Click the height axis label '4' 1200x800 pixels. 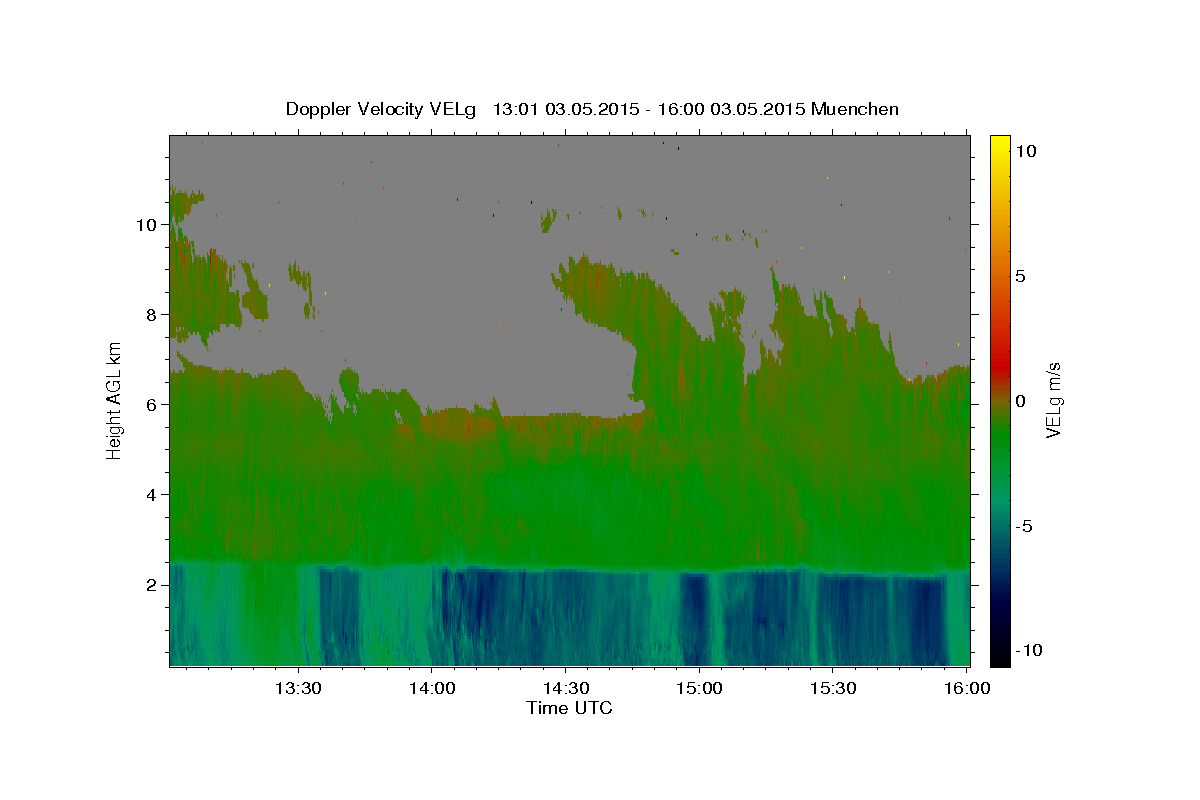pos(153,495)
